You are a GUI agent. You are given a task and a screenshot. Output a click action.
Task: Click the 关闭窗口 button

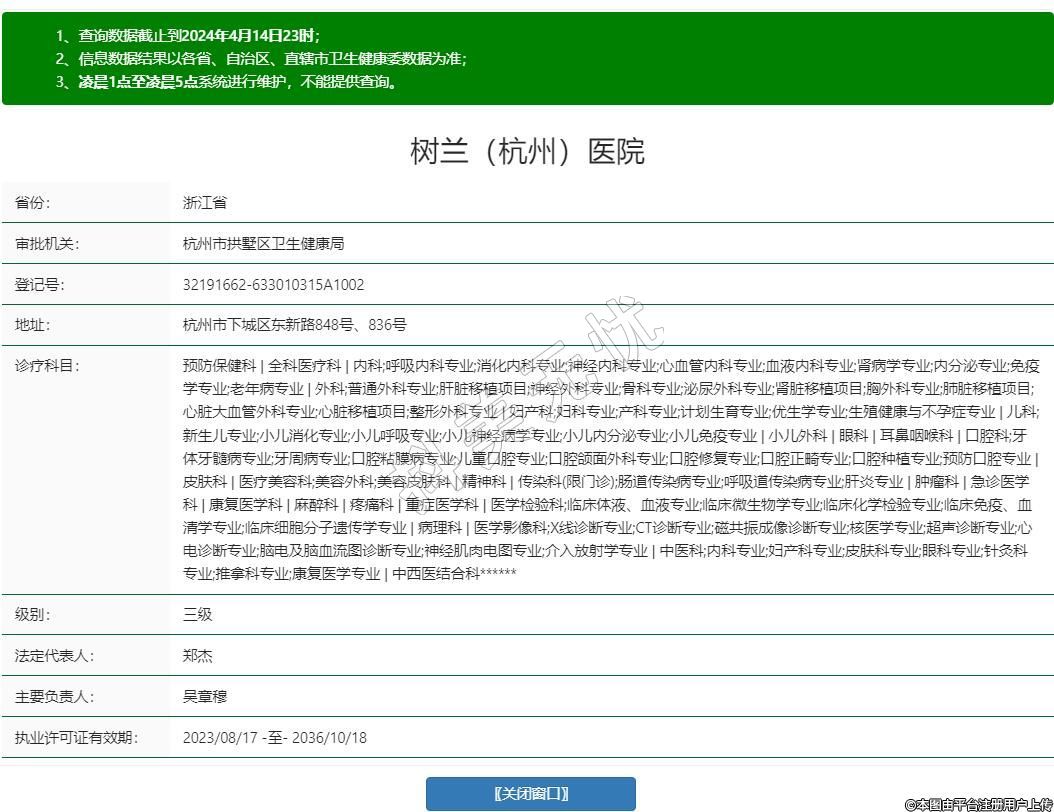530,793
